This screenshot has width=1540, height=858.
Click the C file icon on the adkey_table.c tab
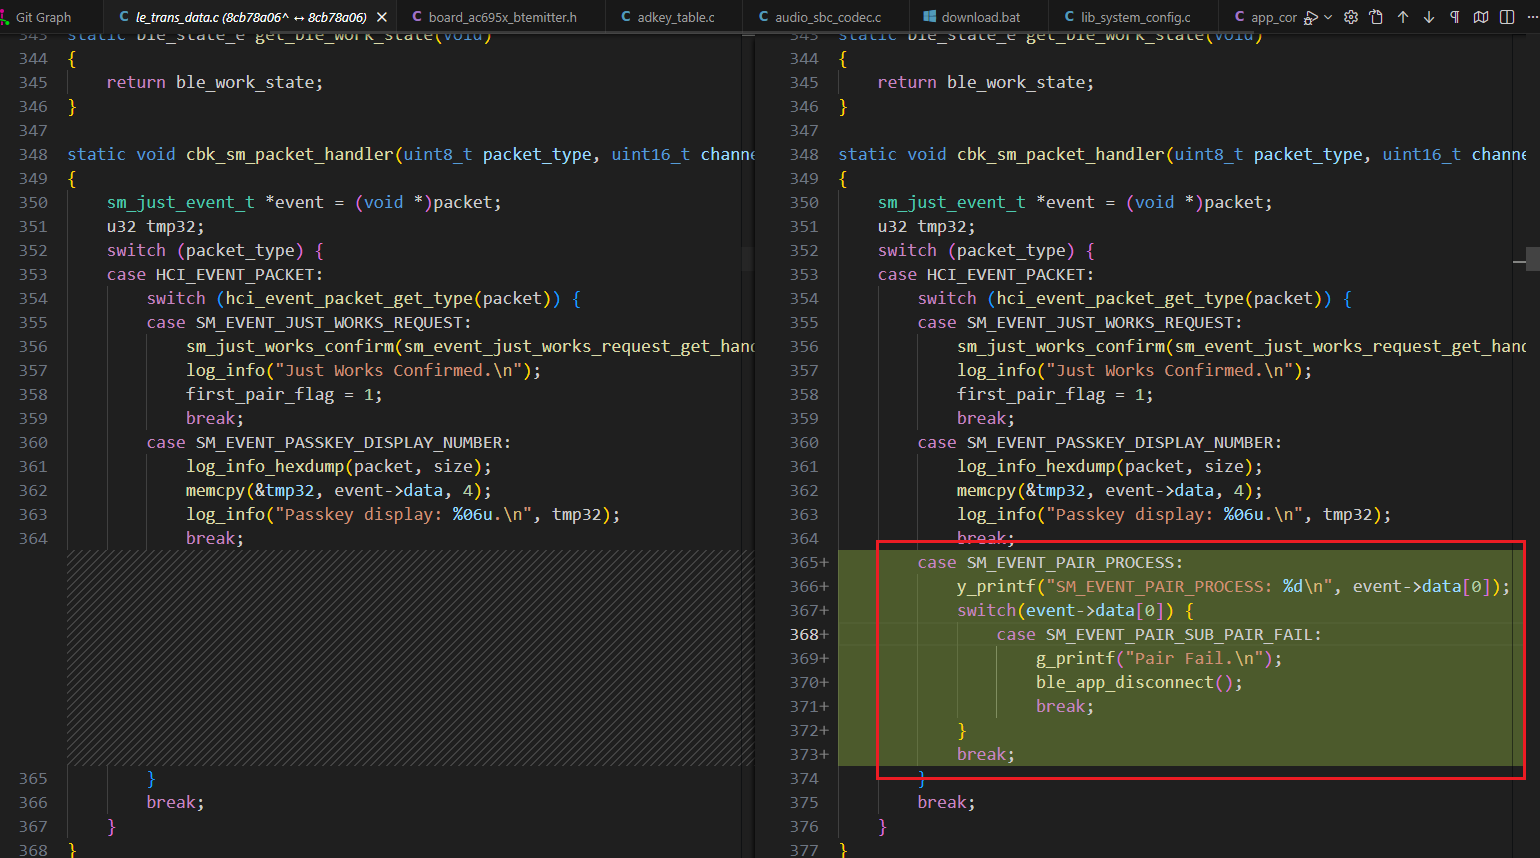(x=626, y=17)
